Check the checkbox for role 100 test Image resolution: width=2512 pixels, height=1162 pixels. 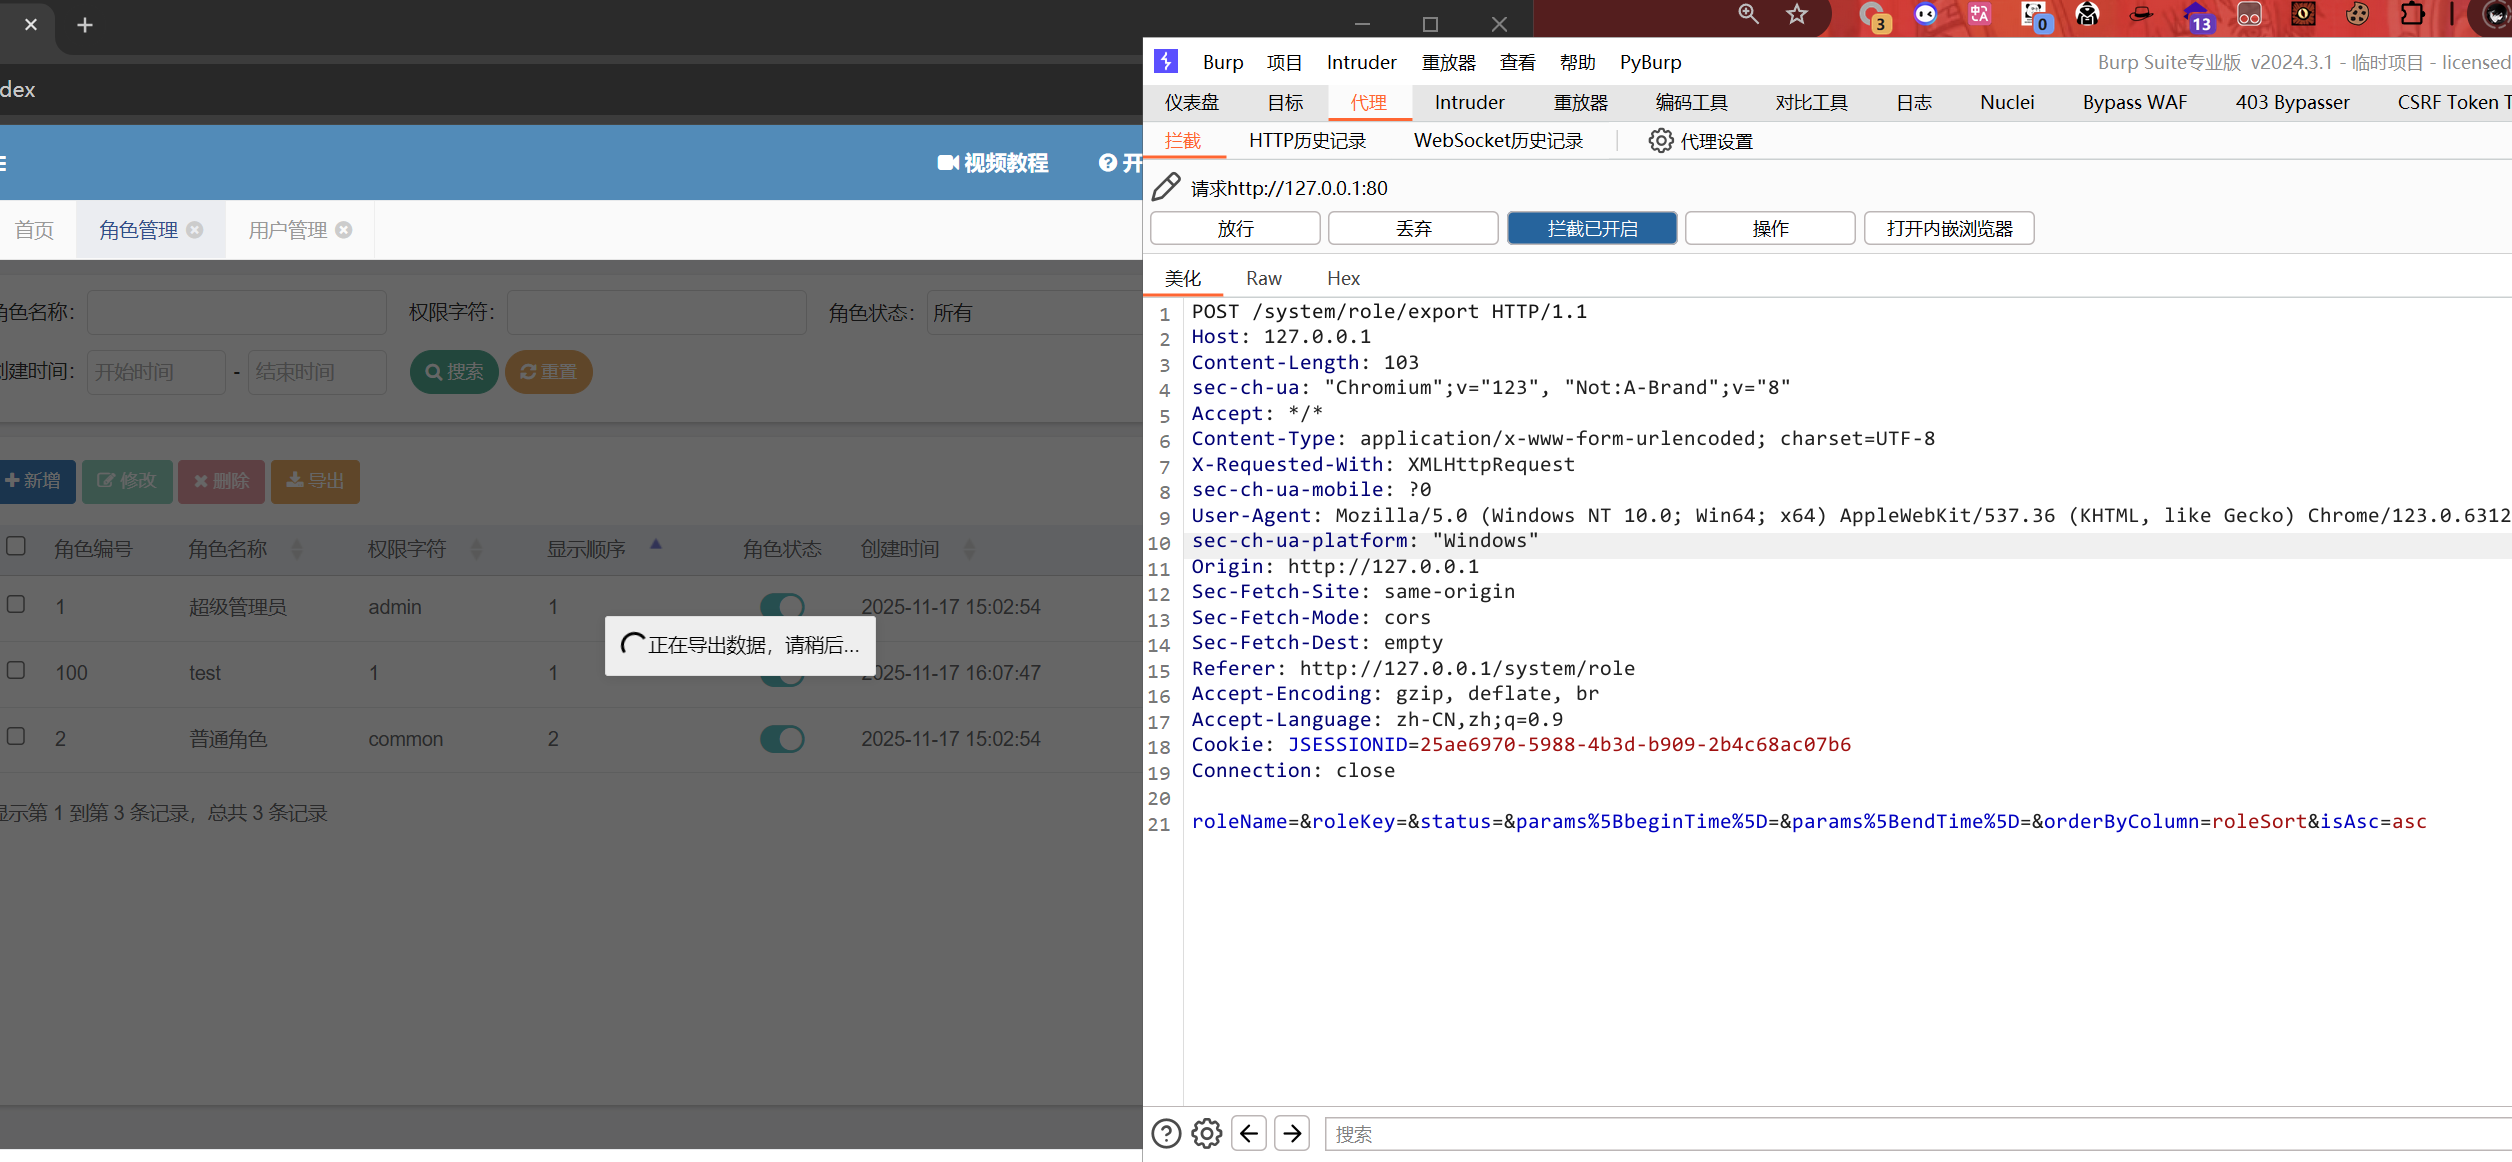[16, 670]
